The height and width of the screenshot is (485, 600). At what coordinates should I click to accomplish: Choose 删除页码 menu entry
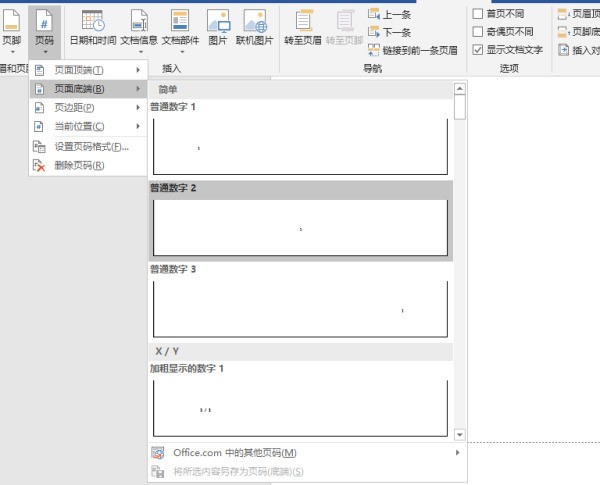[x=80, y=165]
